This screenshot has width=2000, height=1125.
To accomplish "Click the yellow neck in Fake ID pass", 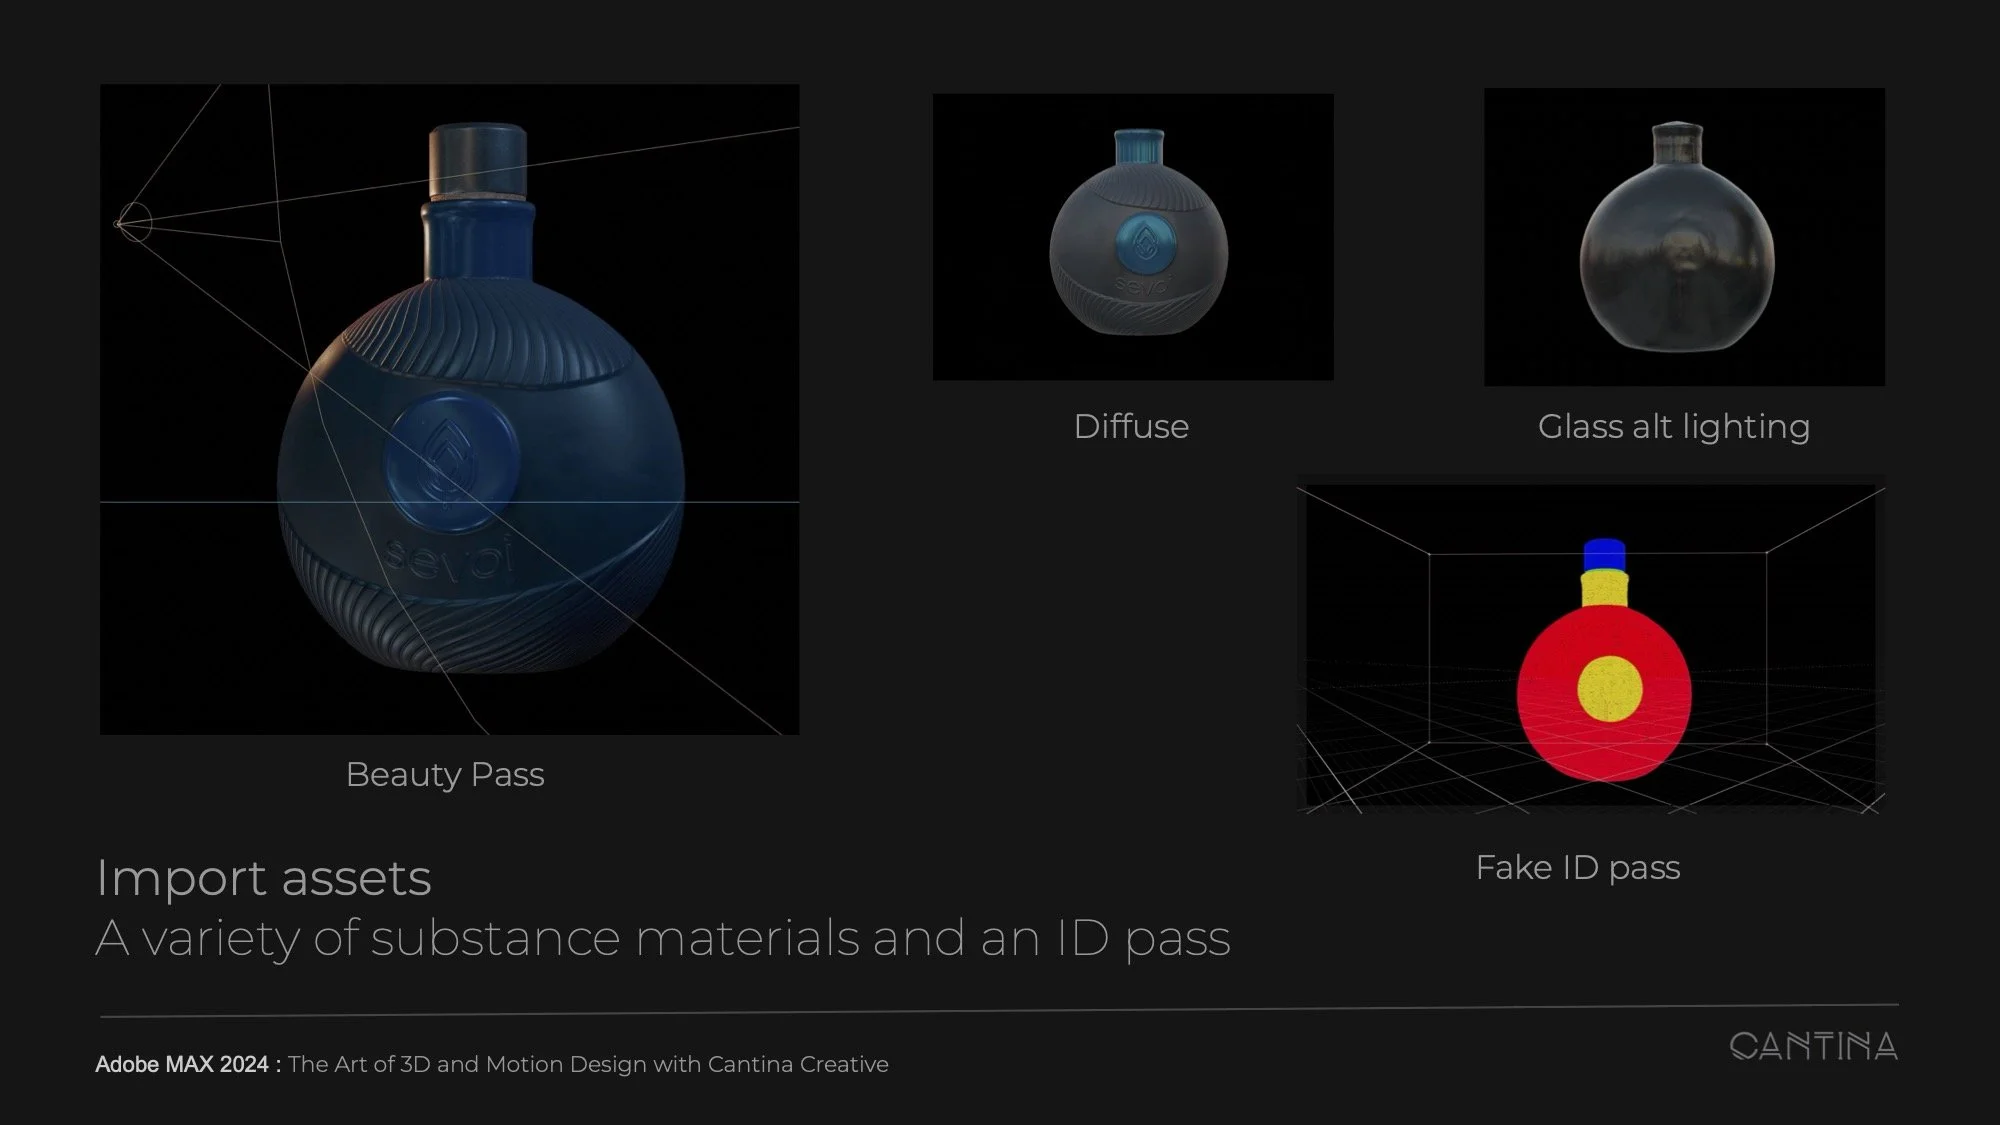I will (x=1604, y=588).
